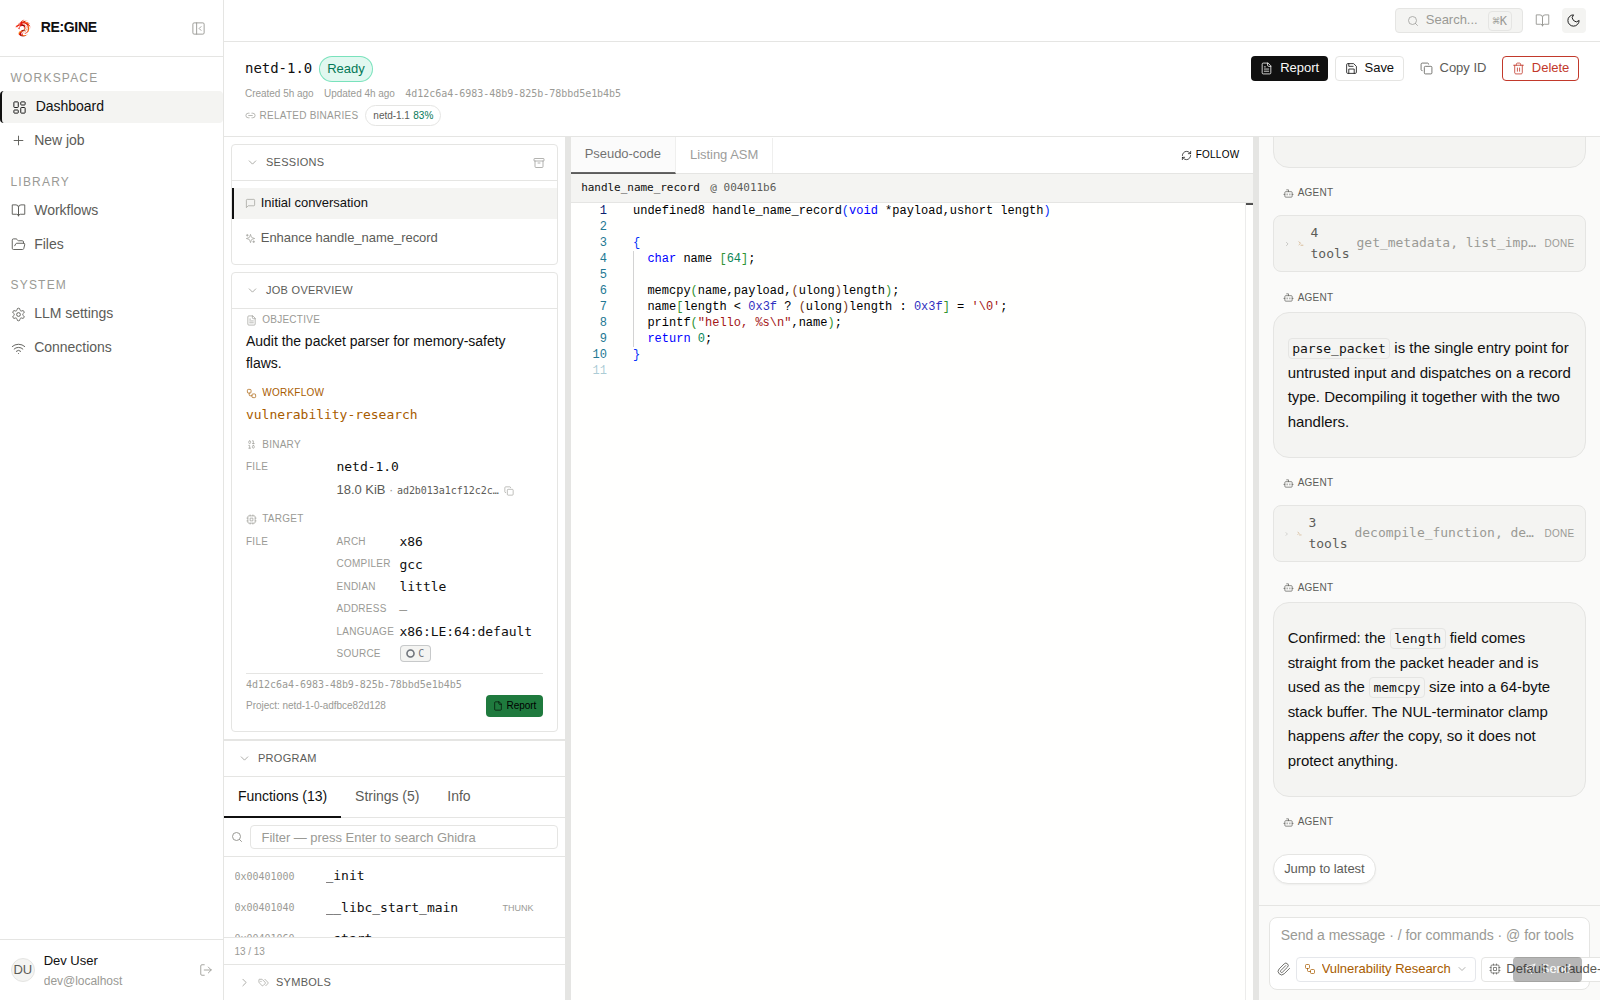
Task: Click the message input box
Action: coord(1429,935)
